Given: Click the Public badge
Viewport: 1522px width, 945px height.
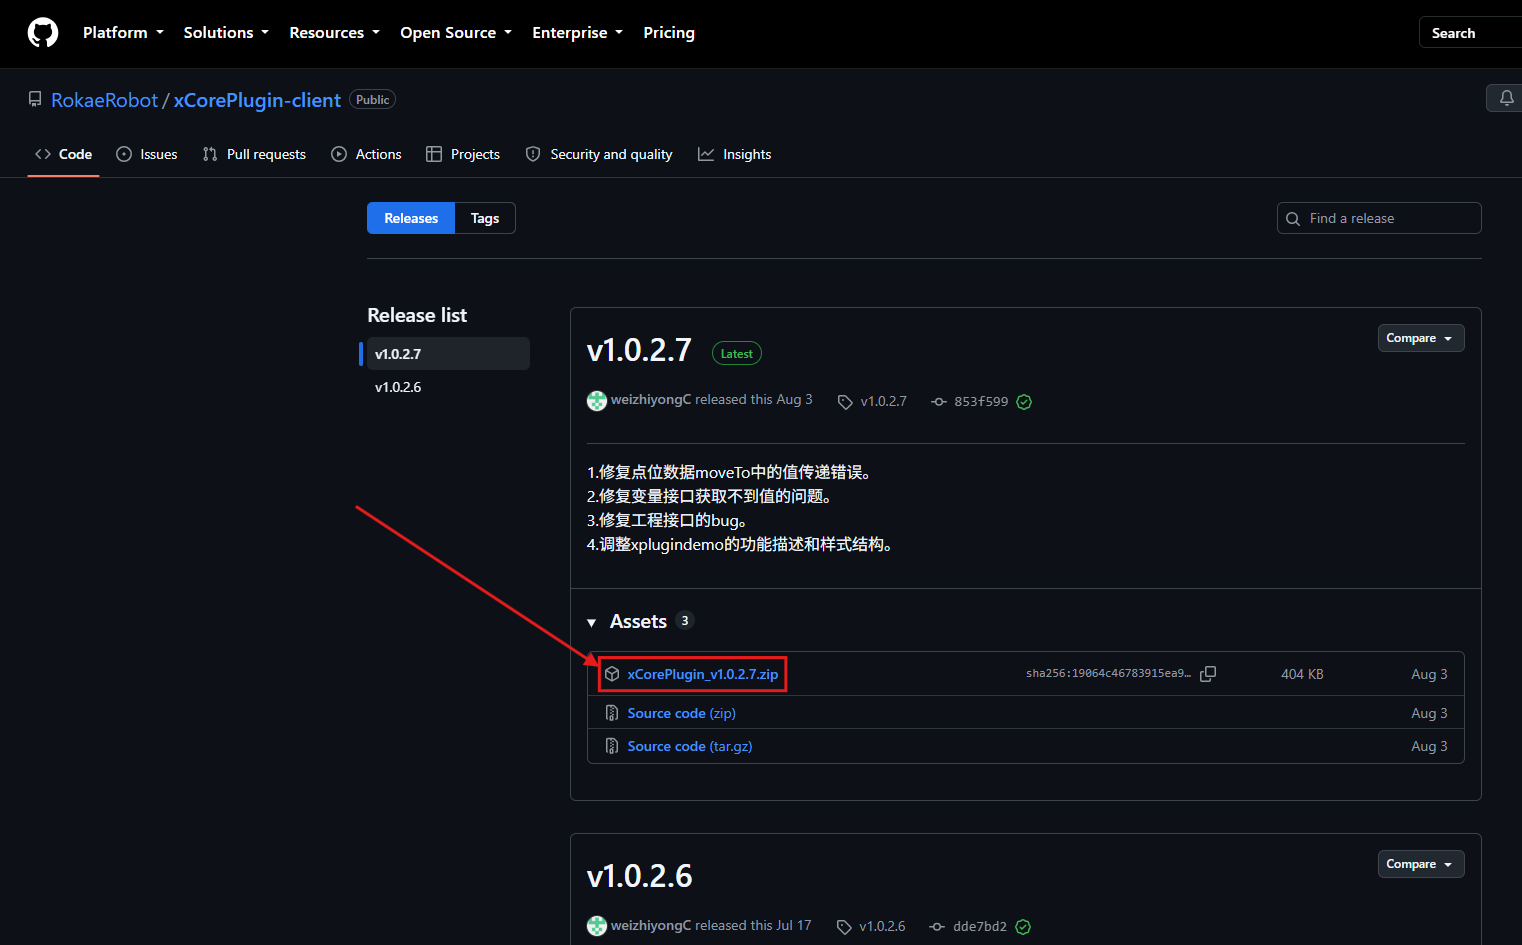Looking at the screenshot, I should click(x=373, y=99).
